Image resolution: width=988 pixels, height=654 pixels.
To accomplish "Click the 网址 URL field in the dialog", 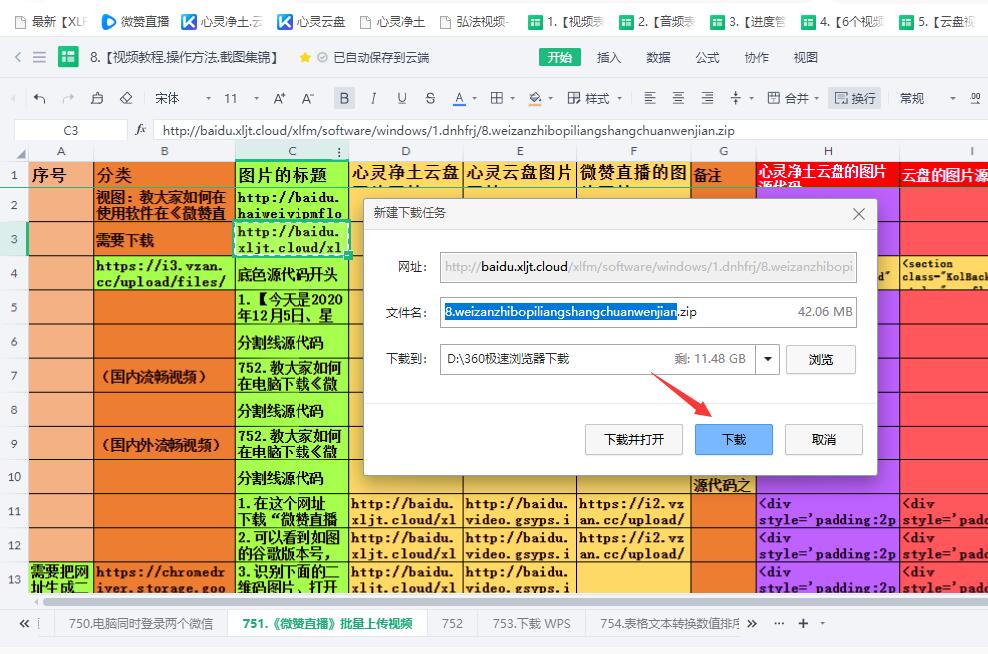I will tap(648, 267).
